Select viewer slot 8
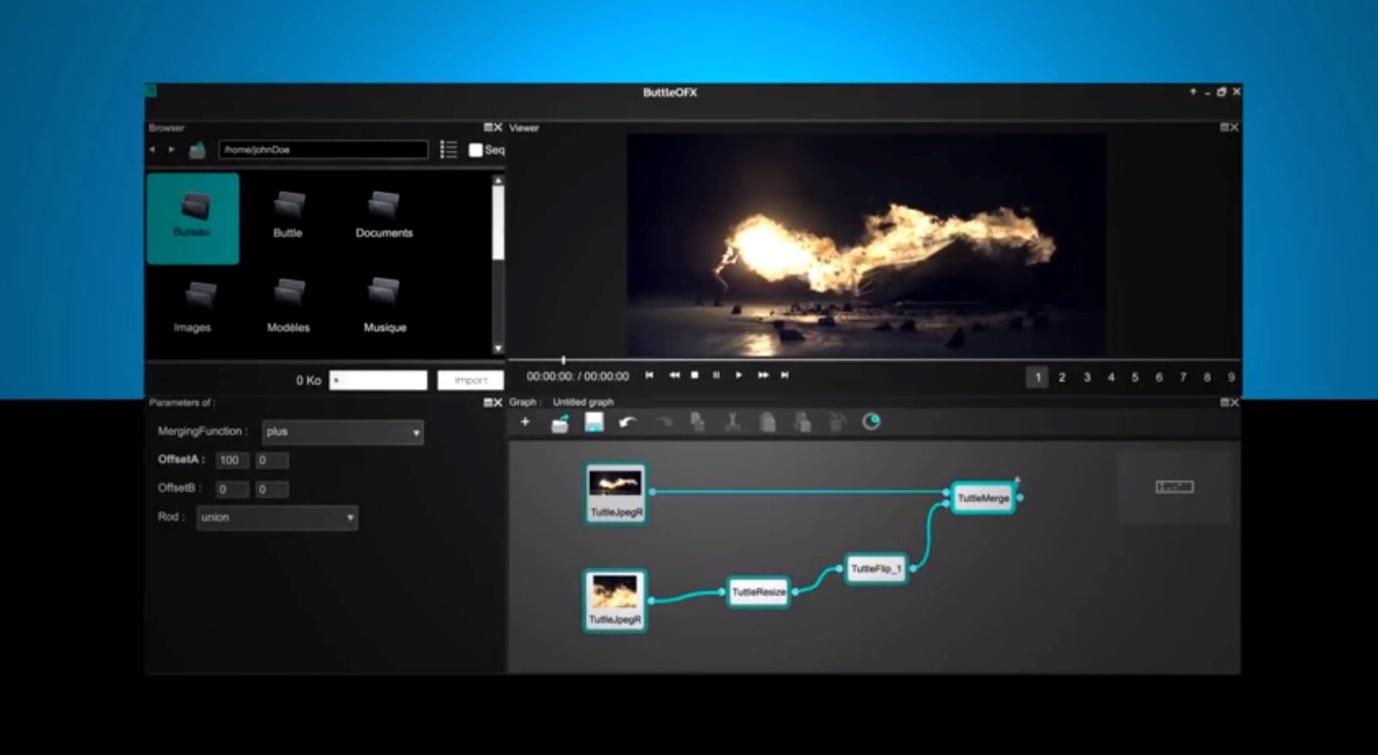This screenshot has height=755, width=1378. click(1207, 377)
